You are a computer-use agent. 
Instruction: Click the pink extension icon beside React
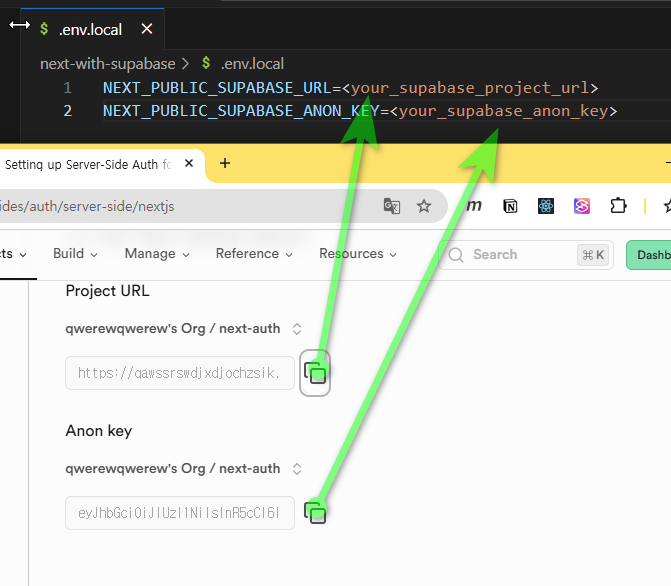[582, 206]
